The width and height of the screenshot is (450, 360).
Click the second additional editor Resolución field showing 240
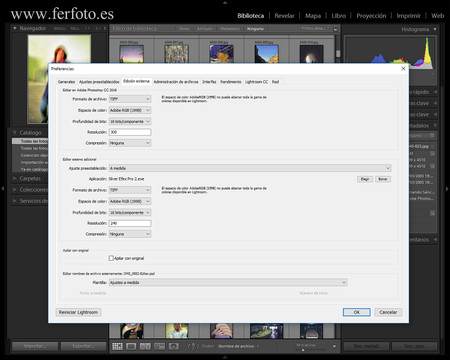click(x=130, y=223)
